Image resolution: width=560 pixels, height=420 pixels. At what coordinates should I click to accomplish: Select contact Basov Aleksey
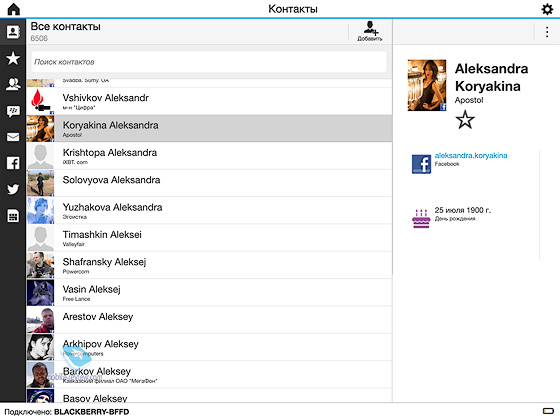(209, 396)
